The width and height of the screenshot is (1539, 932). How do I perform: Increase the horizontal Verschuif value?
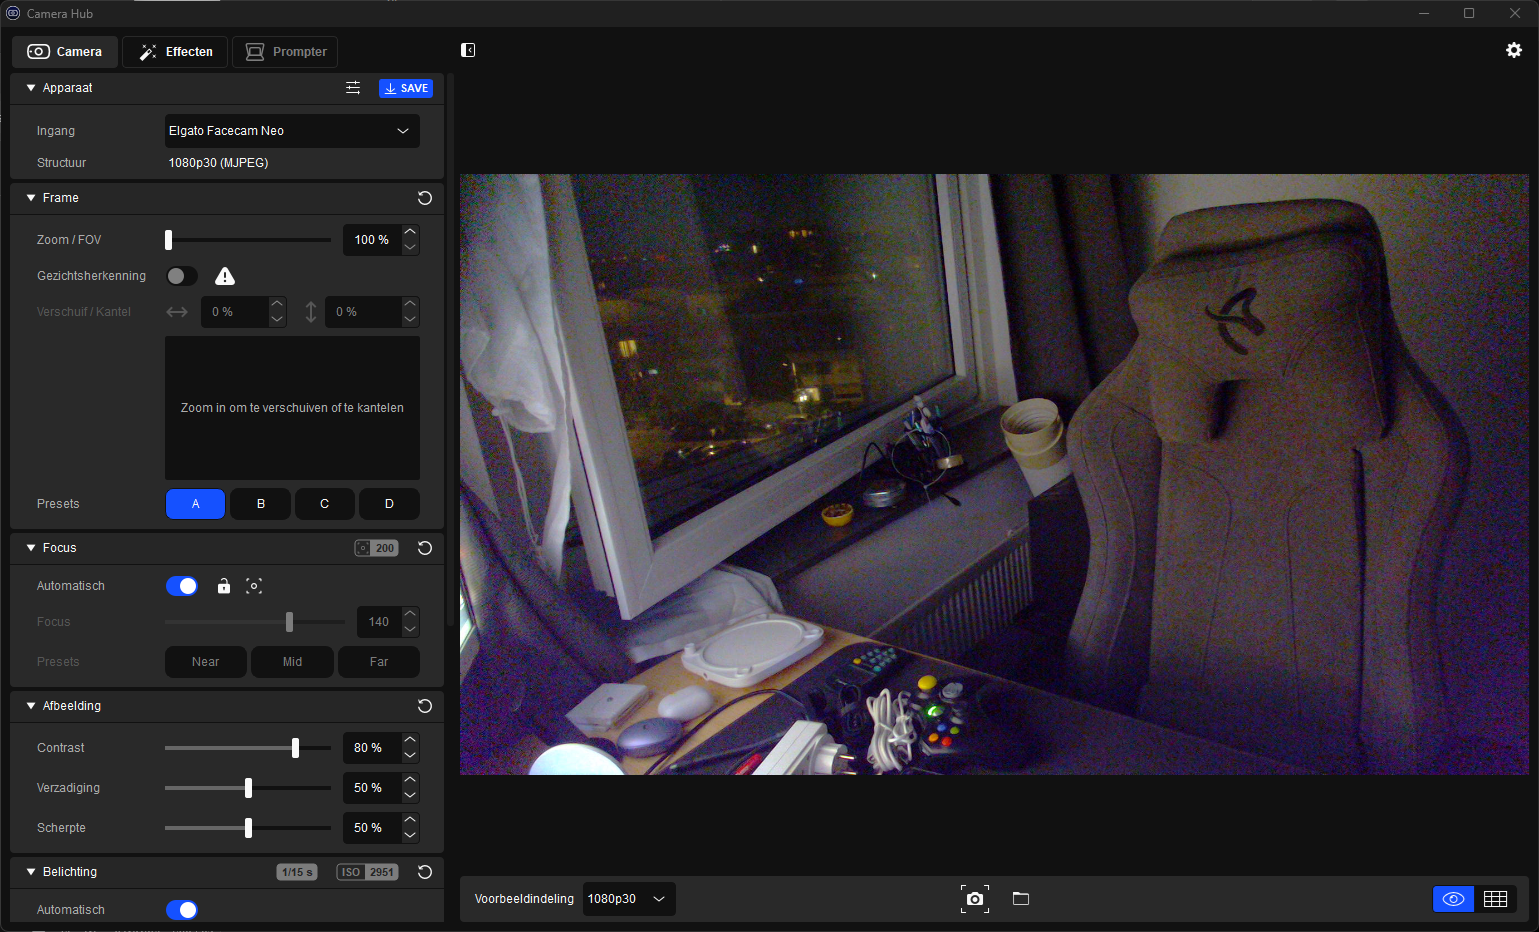(x=277, y=304)
